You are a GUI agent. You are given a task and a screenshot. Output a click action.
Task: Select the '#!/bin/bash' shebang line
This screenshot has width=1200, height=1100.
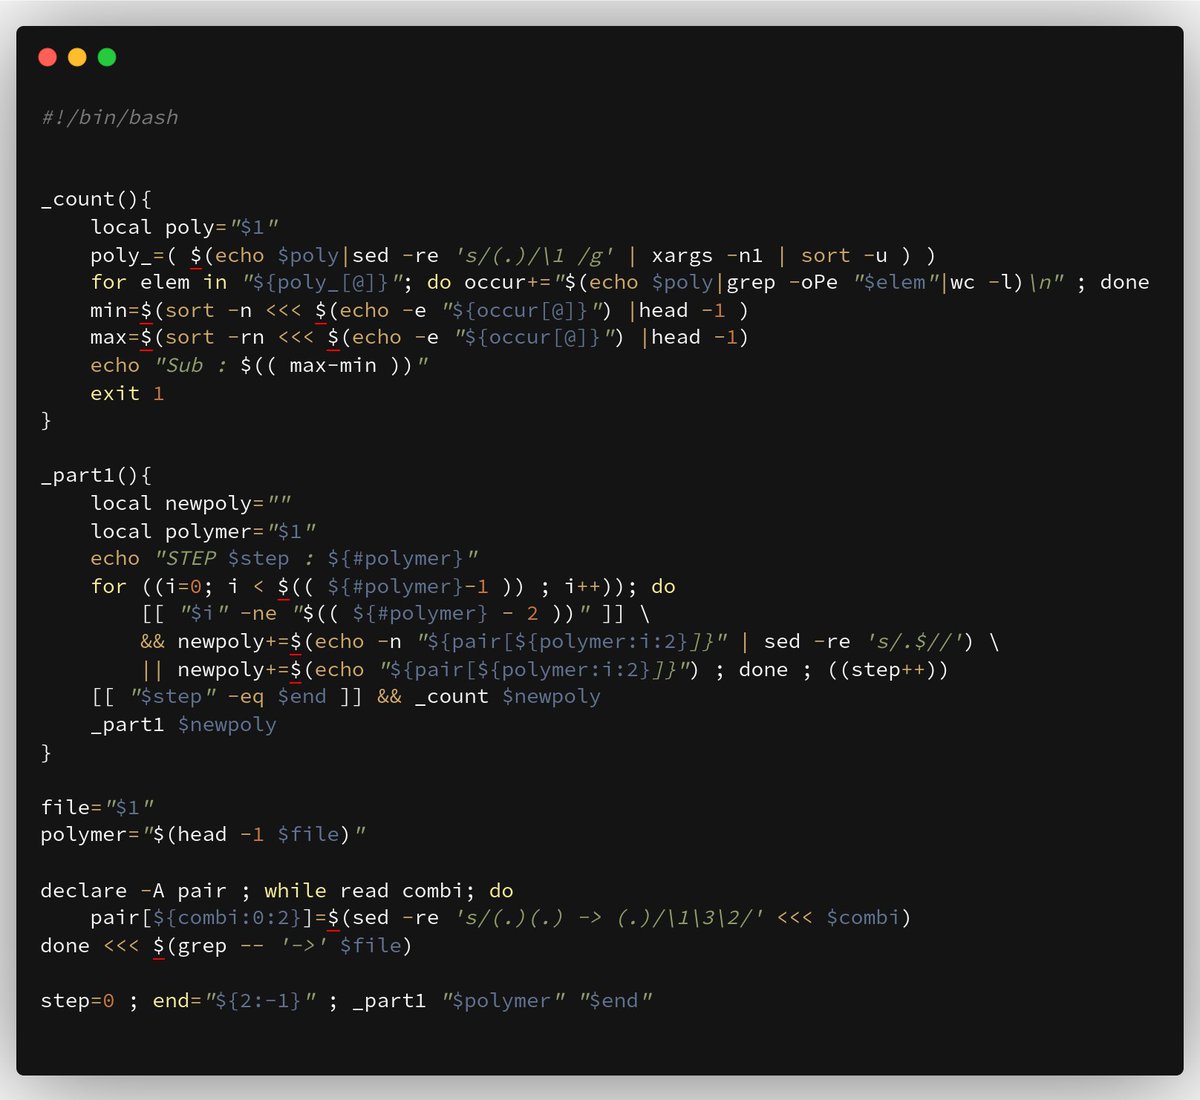click(110, 117)
